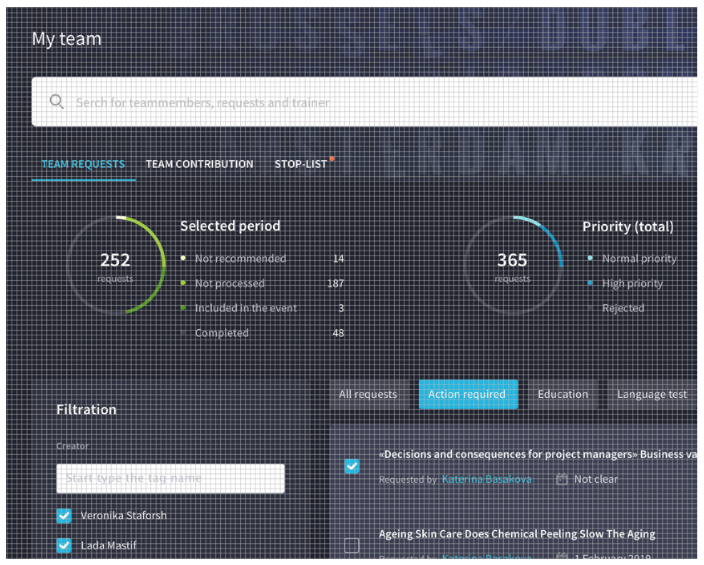This screenshot has width=704, height=565.
Task: Check the Ageing Skin Care request checkbox
Action: (352, 545)
